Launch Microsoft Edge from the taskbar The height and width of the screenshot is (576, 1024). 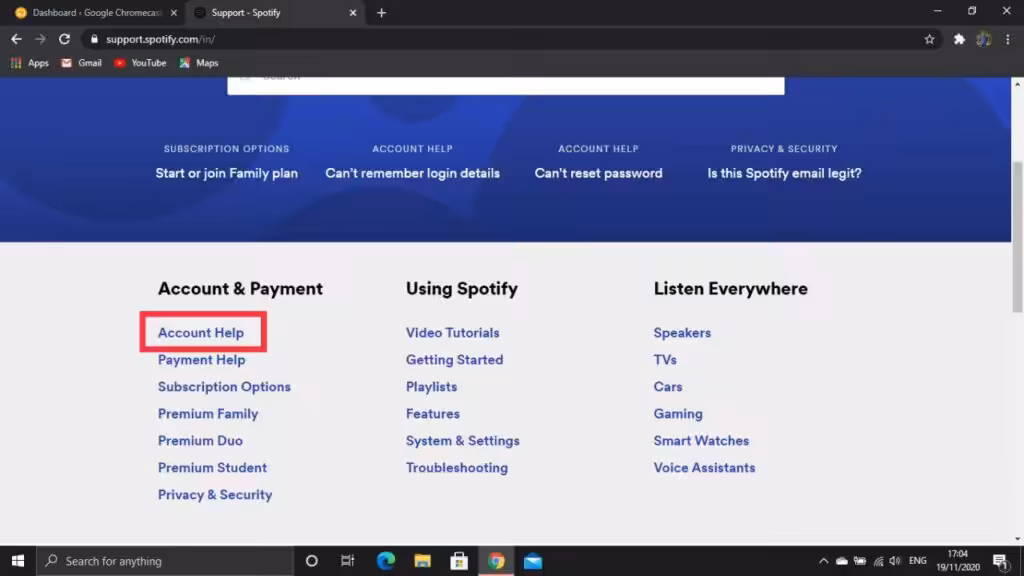point(385,561)
